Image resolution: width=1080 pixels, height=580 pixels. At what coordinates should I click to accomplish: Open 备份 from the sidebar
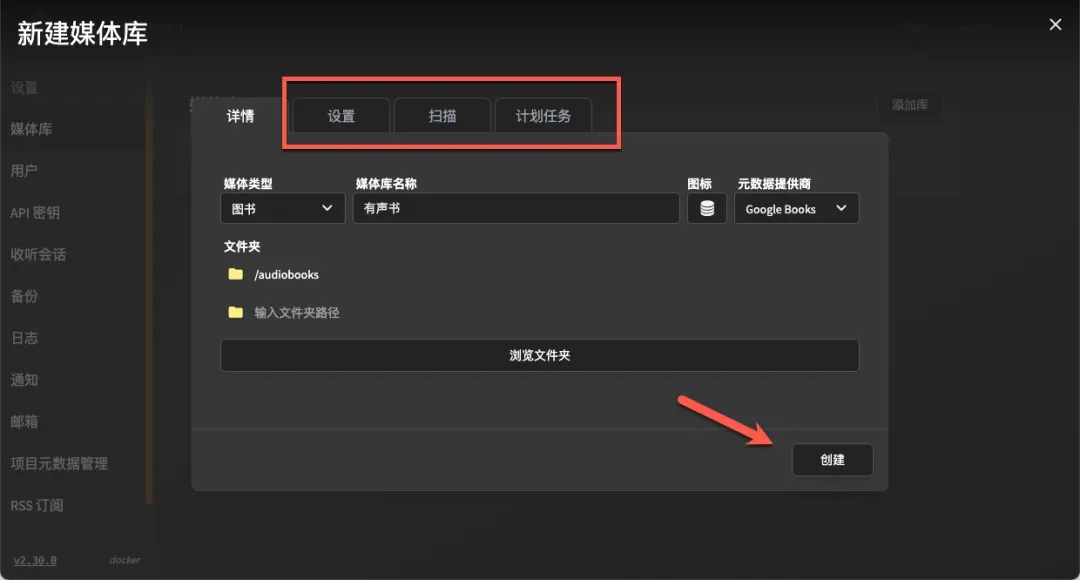click(24, 297)
